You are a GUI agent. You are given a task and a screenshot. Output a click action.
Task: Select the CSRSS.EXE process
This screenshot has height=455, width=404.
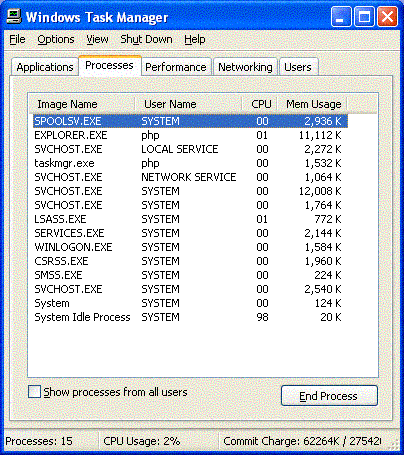[x=190, y=261]
